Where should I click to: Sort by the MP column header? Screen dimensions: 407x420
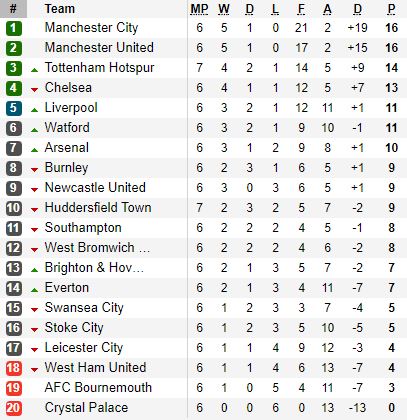199,9
